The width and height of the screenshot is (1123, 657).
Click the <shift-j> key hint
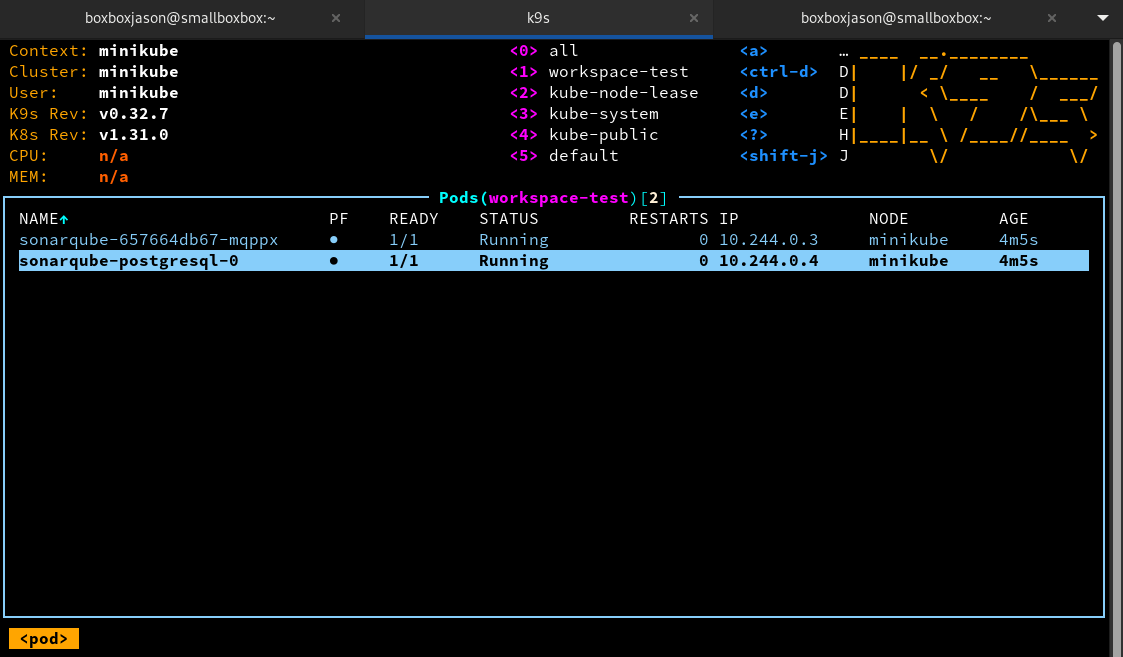click(784, 155)
